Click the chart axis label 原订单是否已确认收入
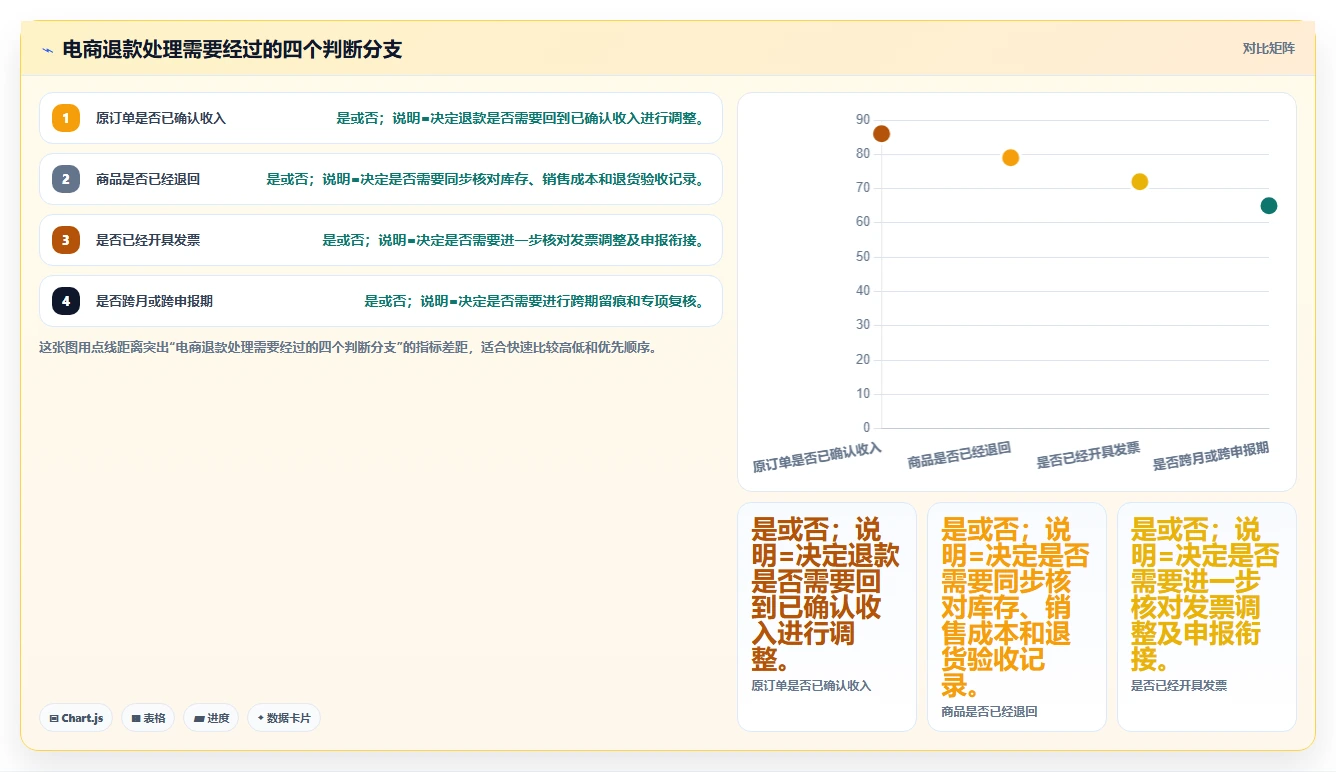The width and height of the screenshot is (1336, 772). pyautogui.click(x=817, y=457)
